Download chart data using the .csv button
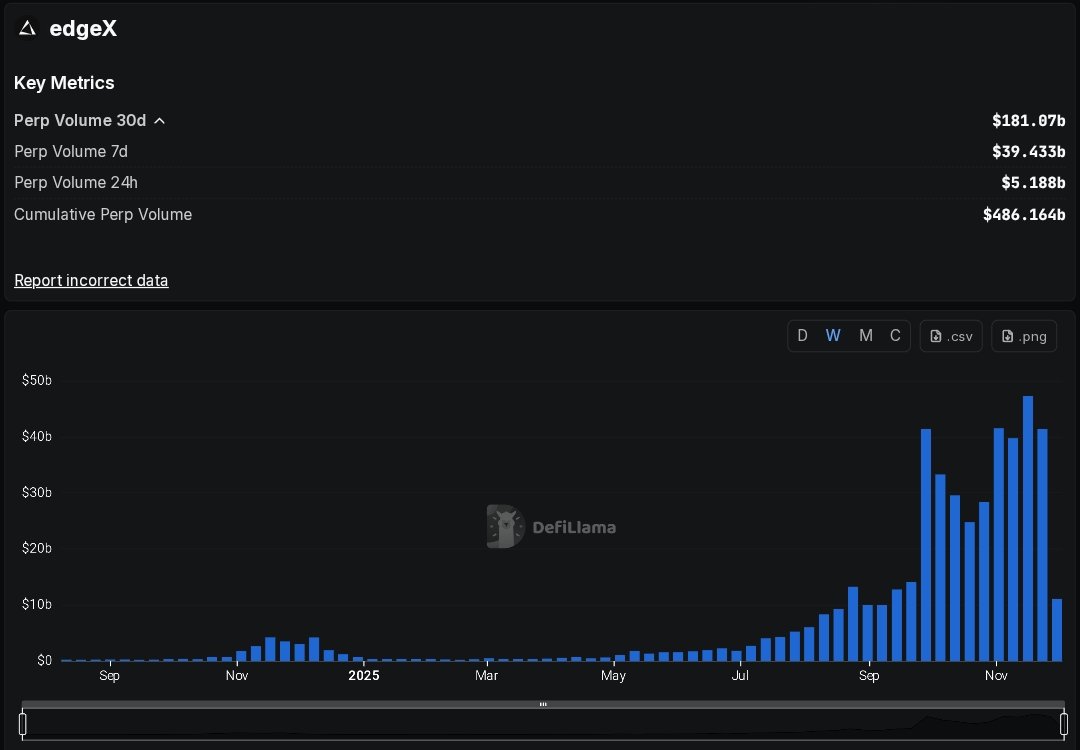Viewport: 1080px width, 750px height. tap(950, 336)
